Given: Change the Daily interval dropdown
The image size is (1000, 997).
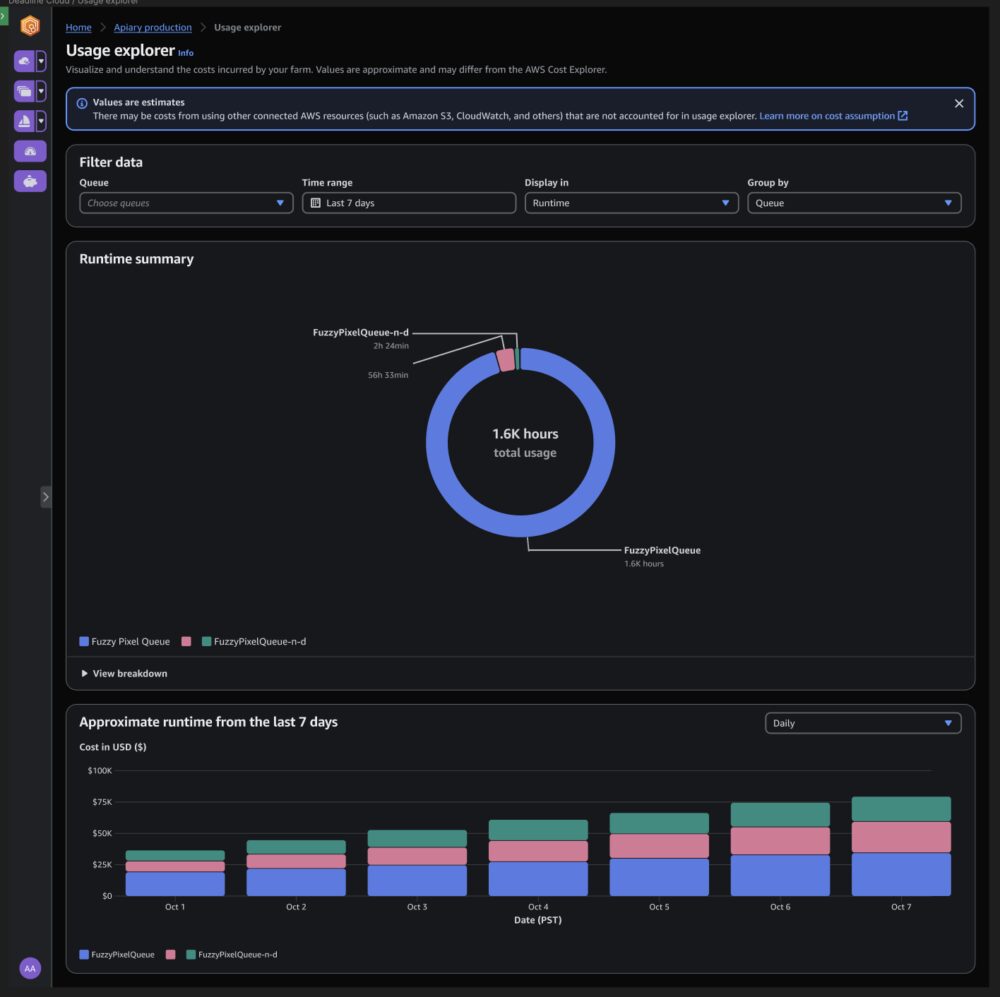Looking at the screenshot, I should coord(862,723).
